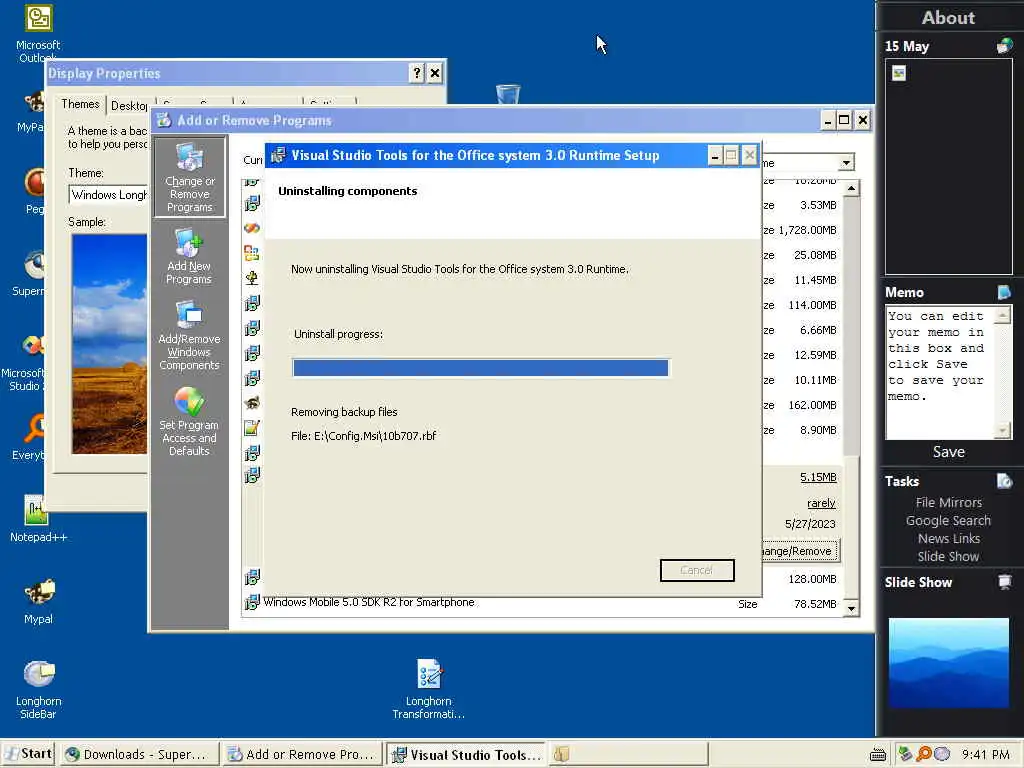Click the programs list scroll down arrow
Viewport: 1024px width, 768px height.
[851, 608]
